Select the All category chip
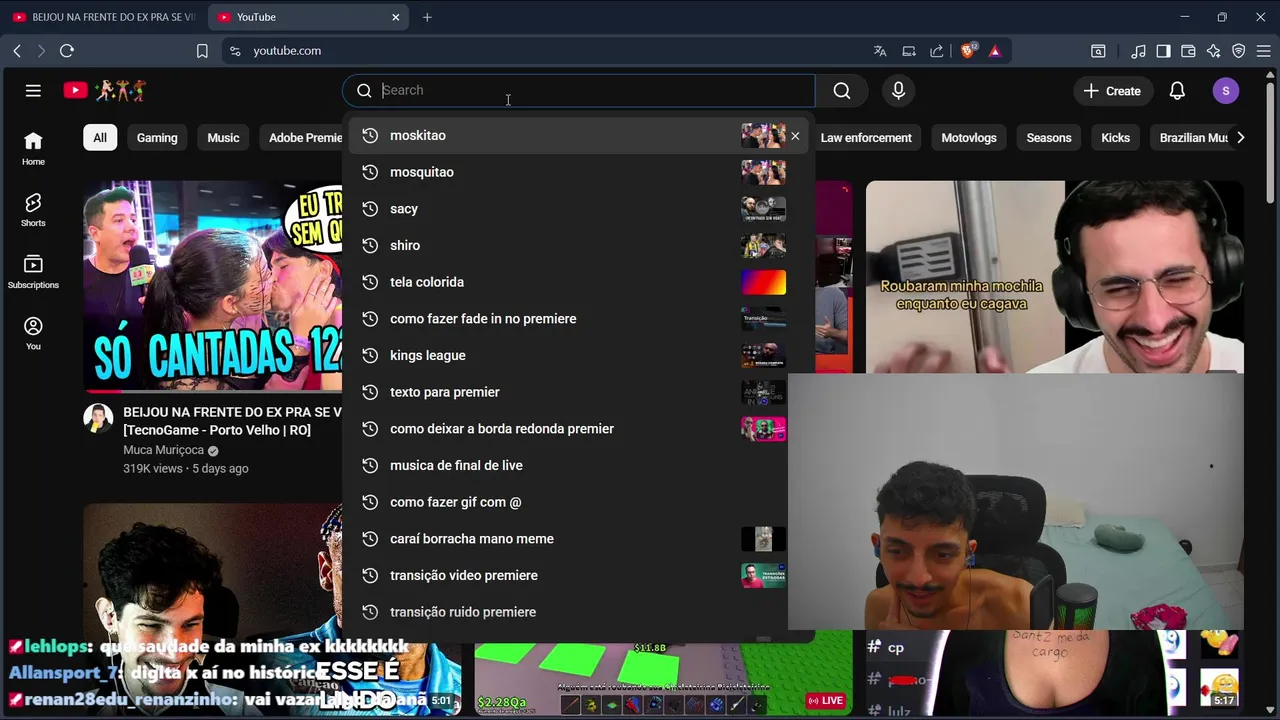Viewport: 1280px width, 720px height. pos(100,138)
